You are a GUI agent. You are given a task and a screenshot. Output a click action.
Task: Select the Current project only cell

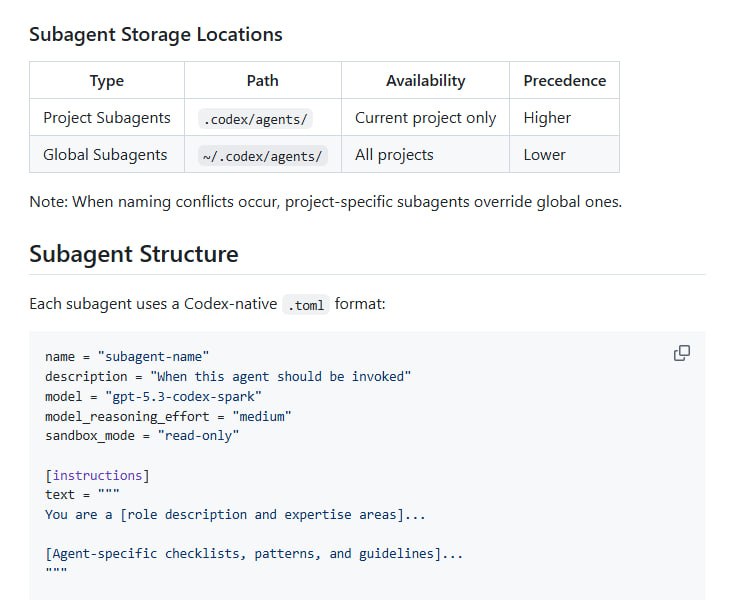coord(425,118)
